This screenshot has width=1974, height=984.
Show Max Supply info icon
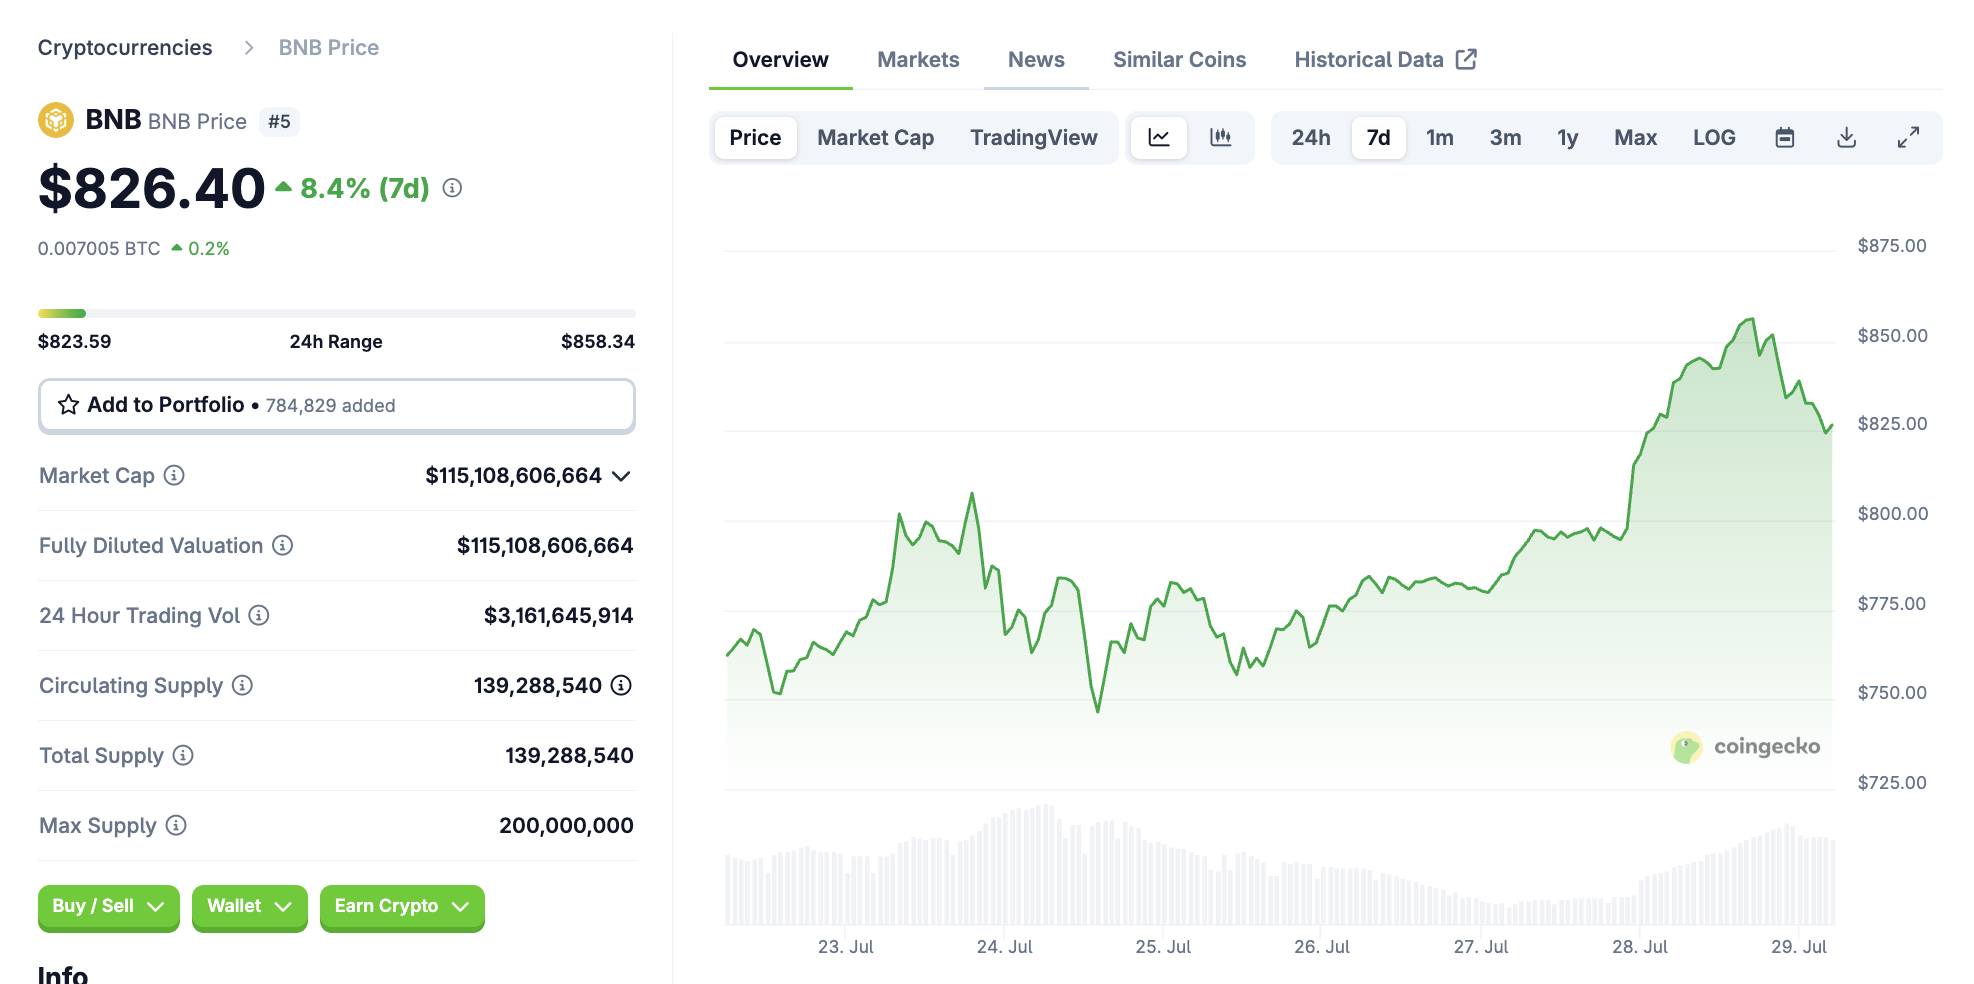tap(176, 825)
